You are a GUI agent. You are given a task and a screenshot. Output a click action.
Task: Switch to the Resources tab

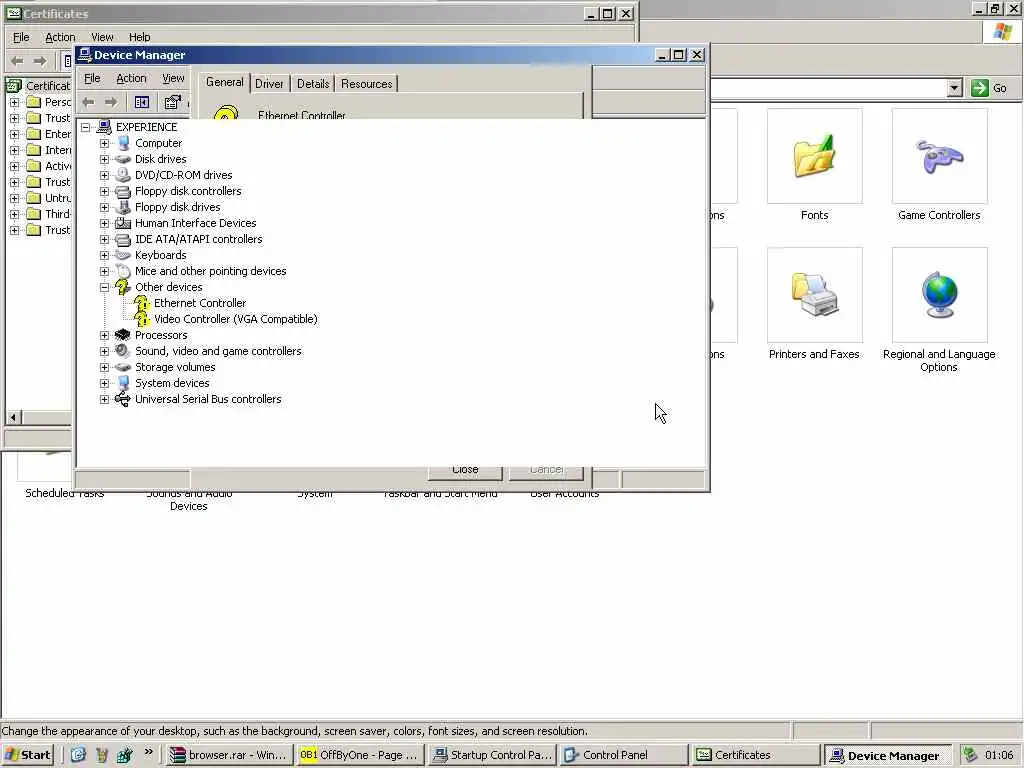[366, 84]
